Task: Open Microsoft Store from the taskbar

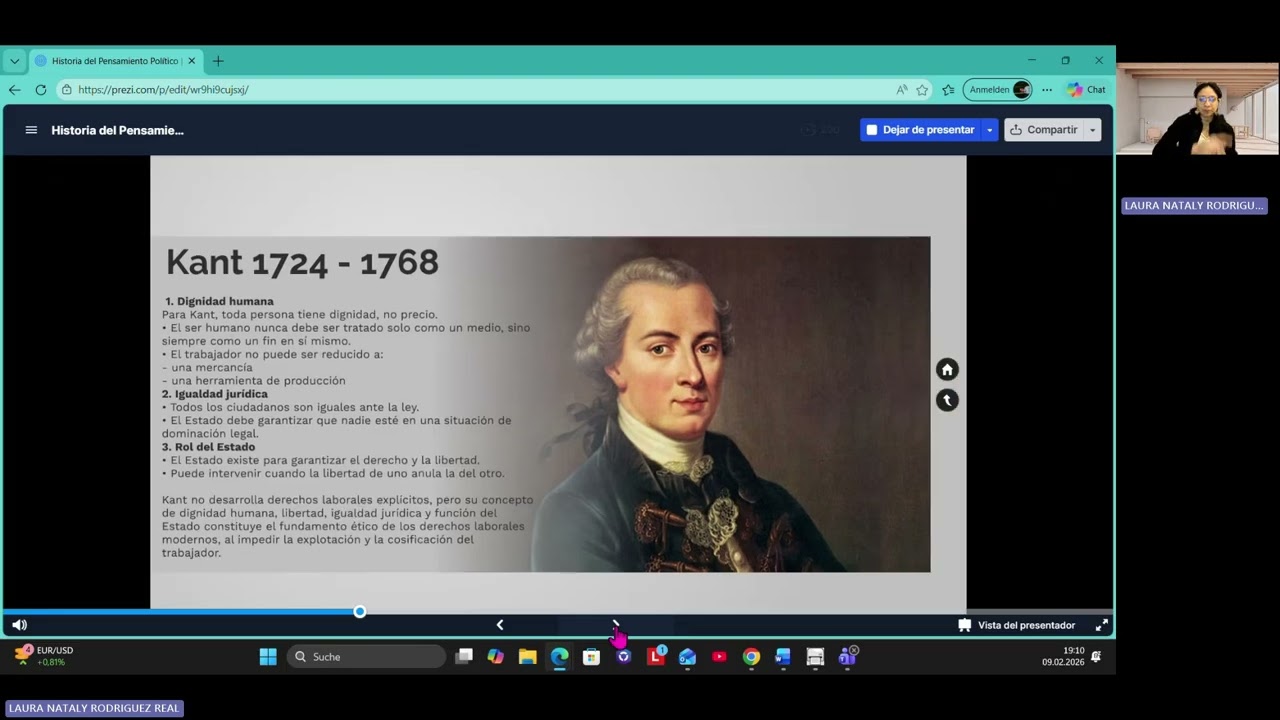Action: pyautogui.click(x=592, y=656)
